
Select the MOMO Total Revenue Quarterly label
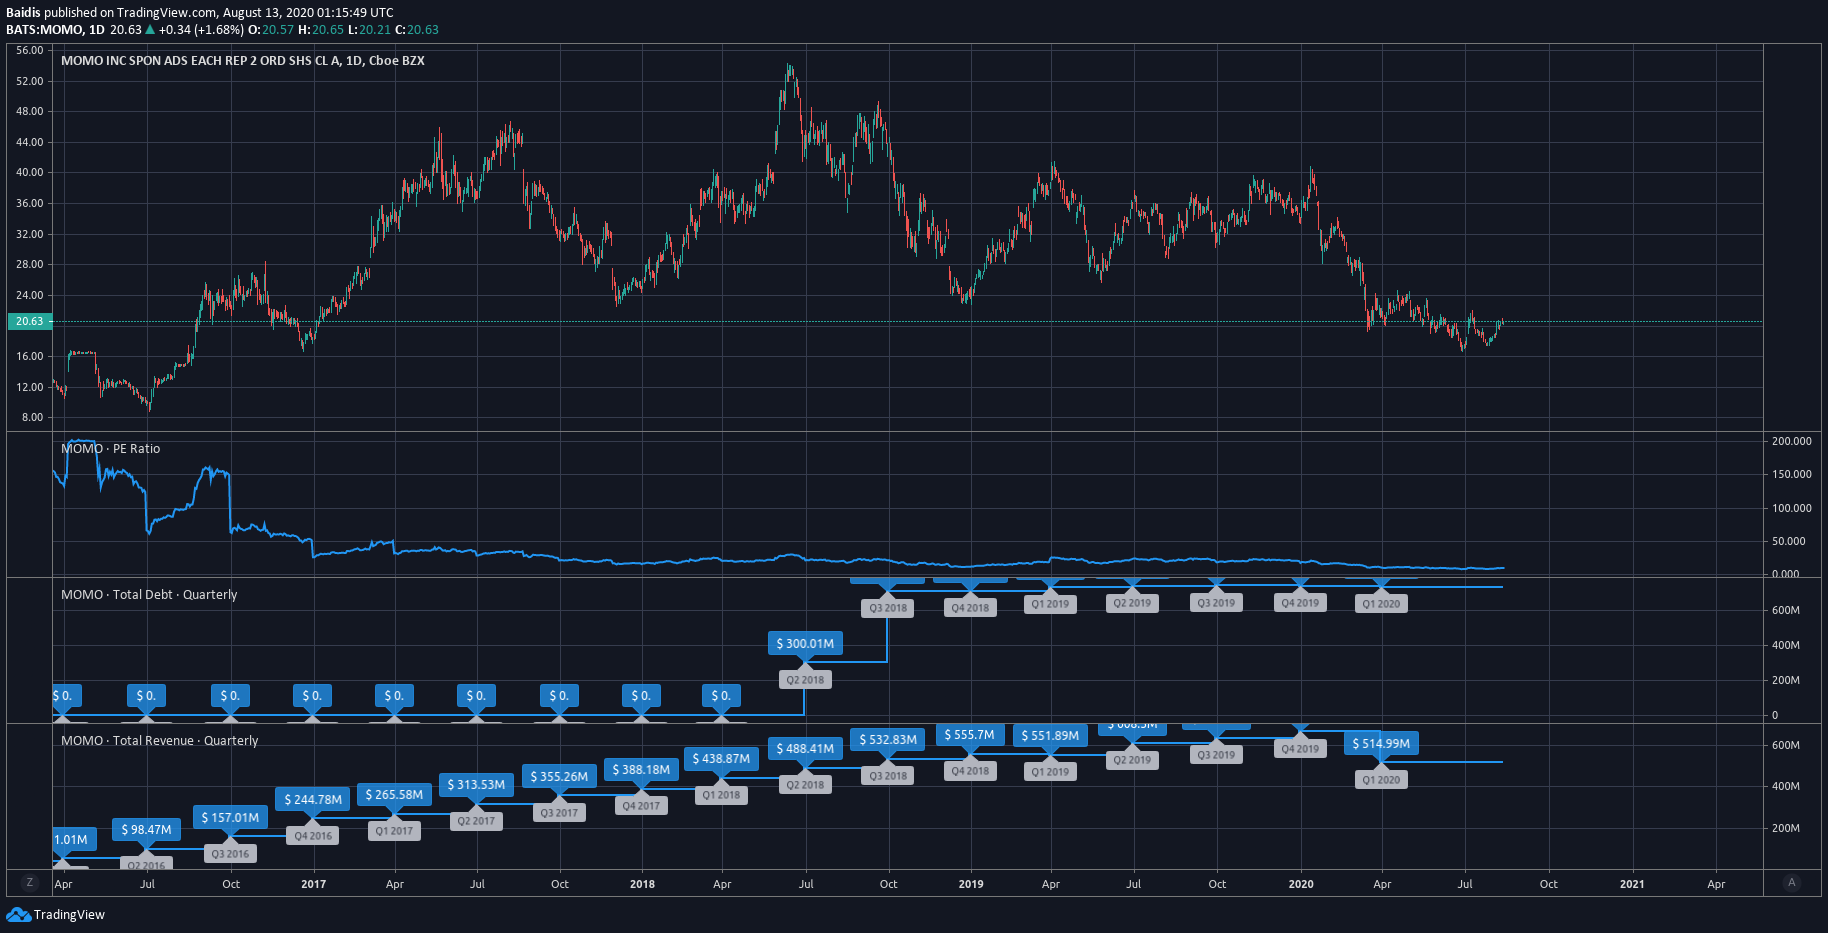pos(159,740)
